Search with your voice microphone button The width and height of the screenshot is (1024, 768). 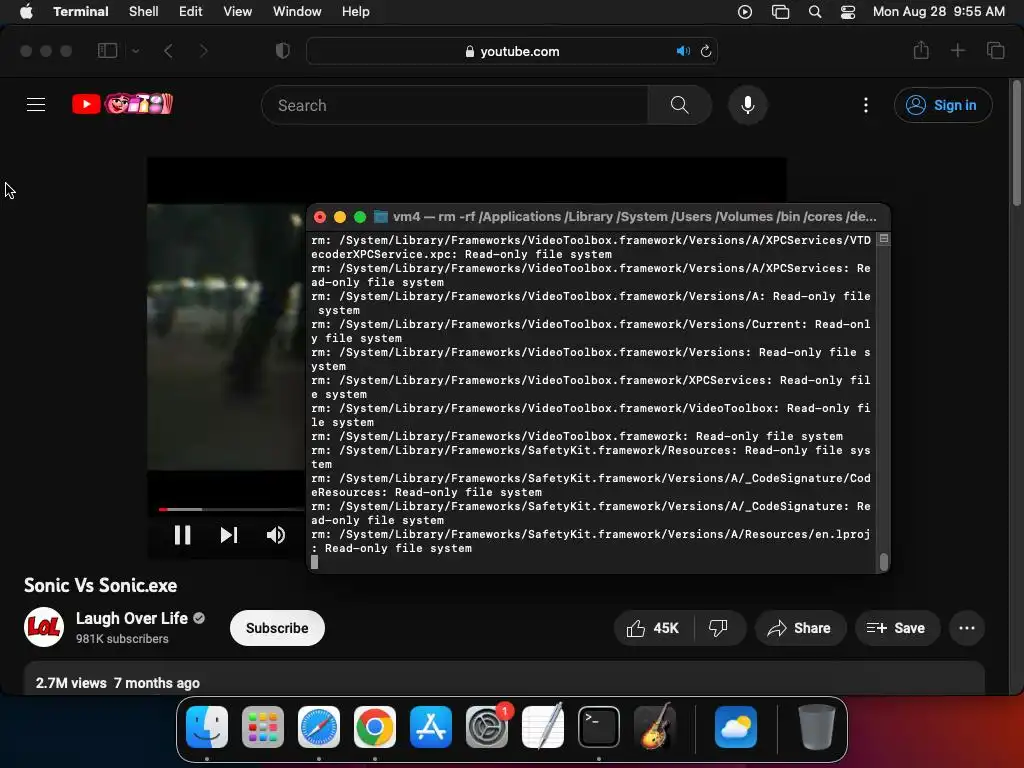(748, 105)
